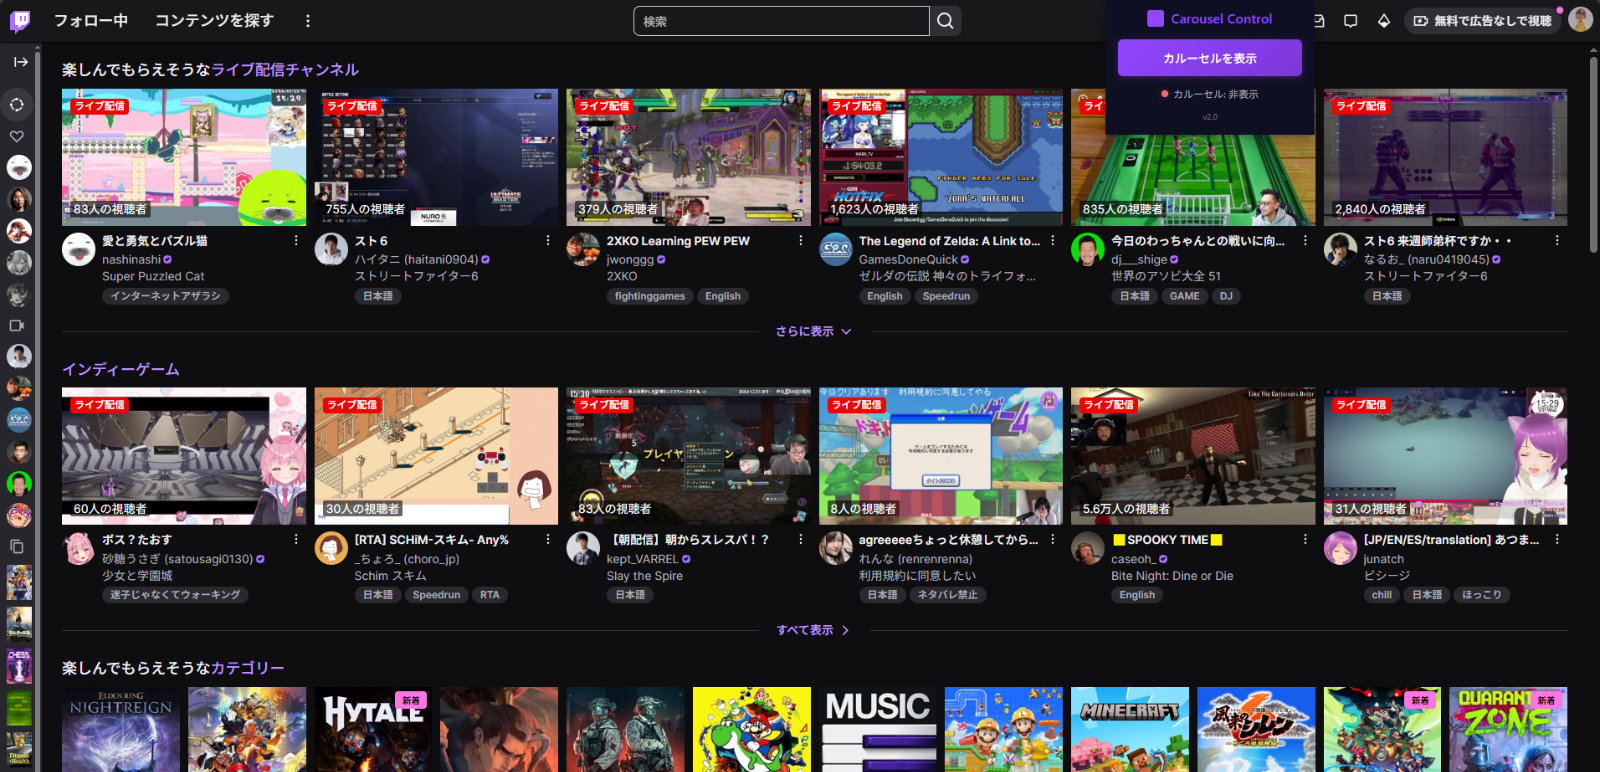
Task: Click the _ちょろ_ channel avatar
Action: 331,548
